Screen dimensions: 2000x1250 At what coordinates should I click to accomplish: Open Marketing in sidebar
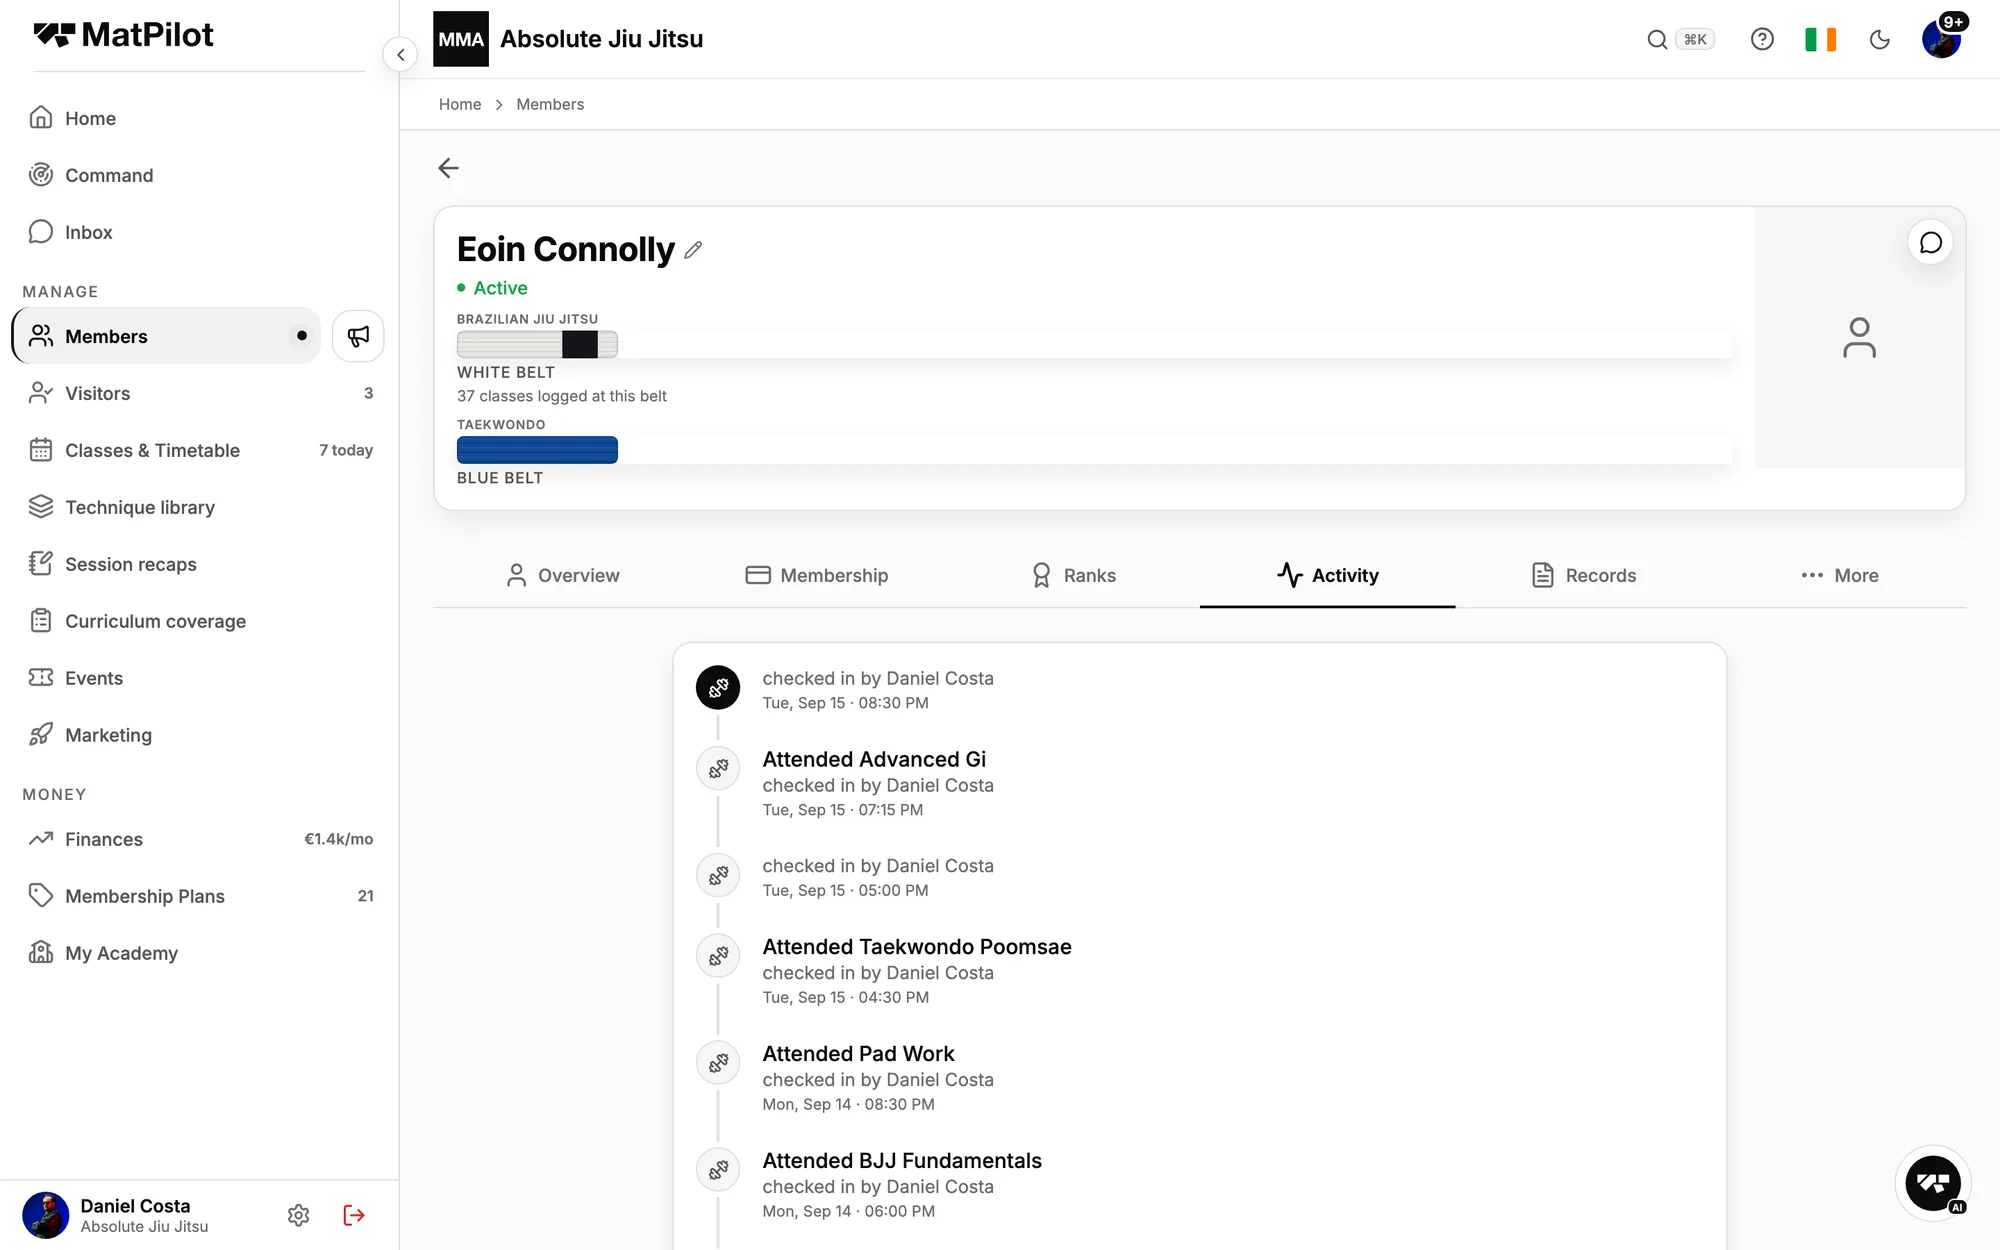[198, 735]
